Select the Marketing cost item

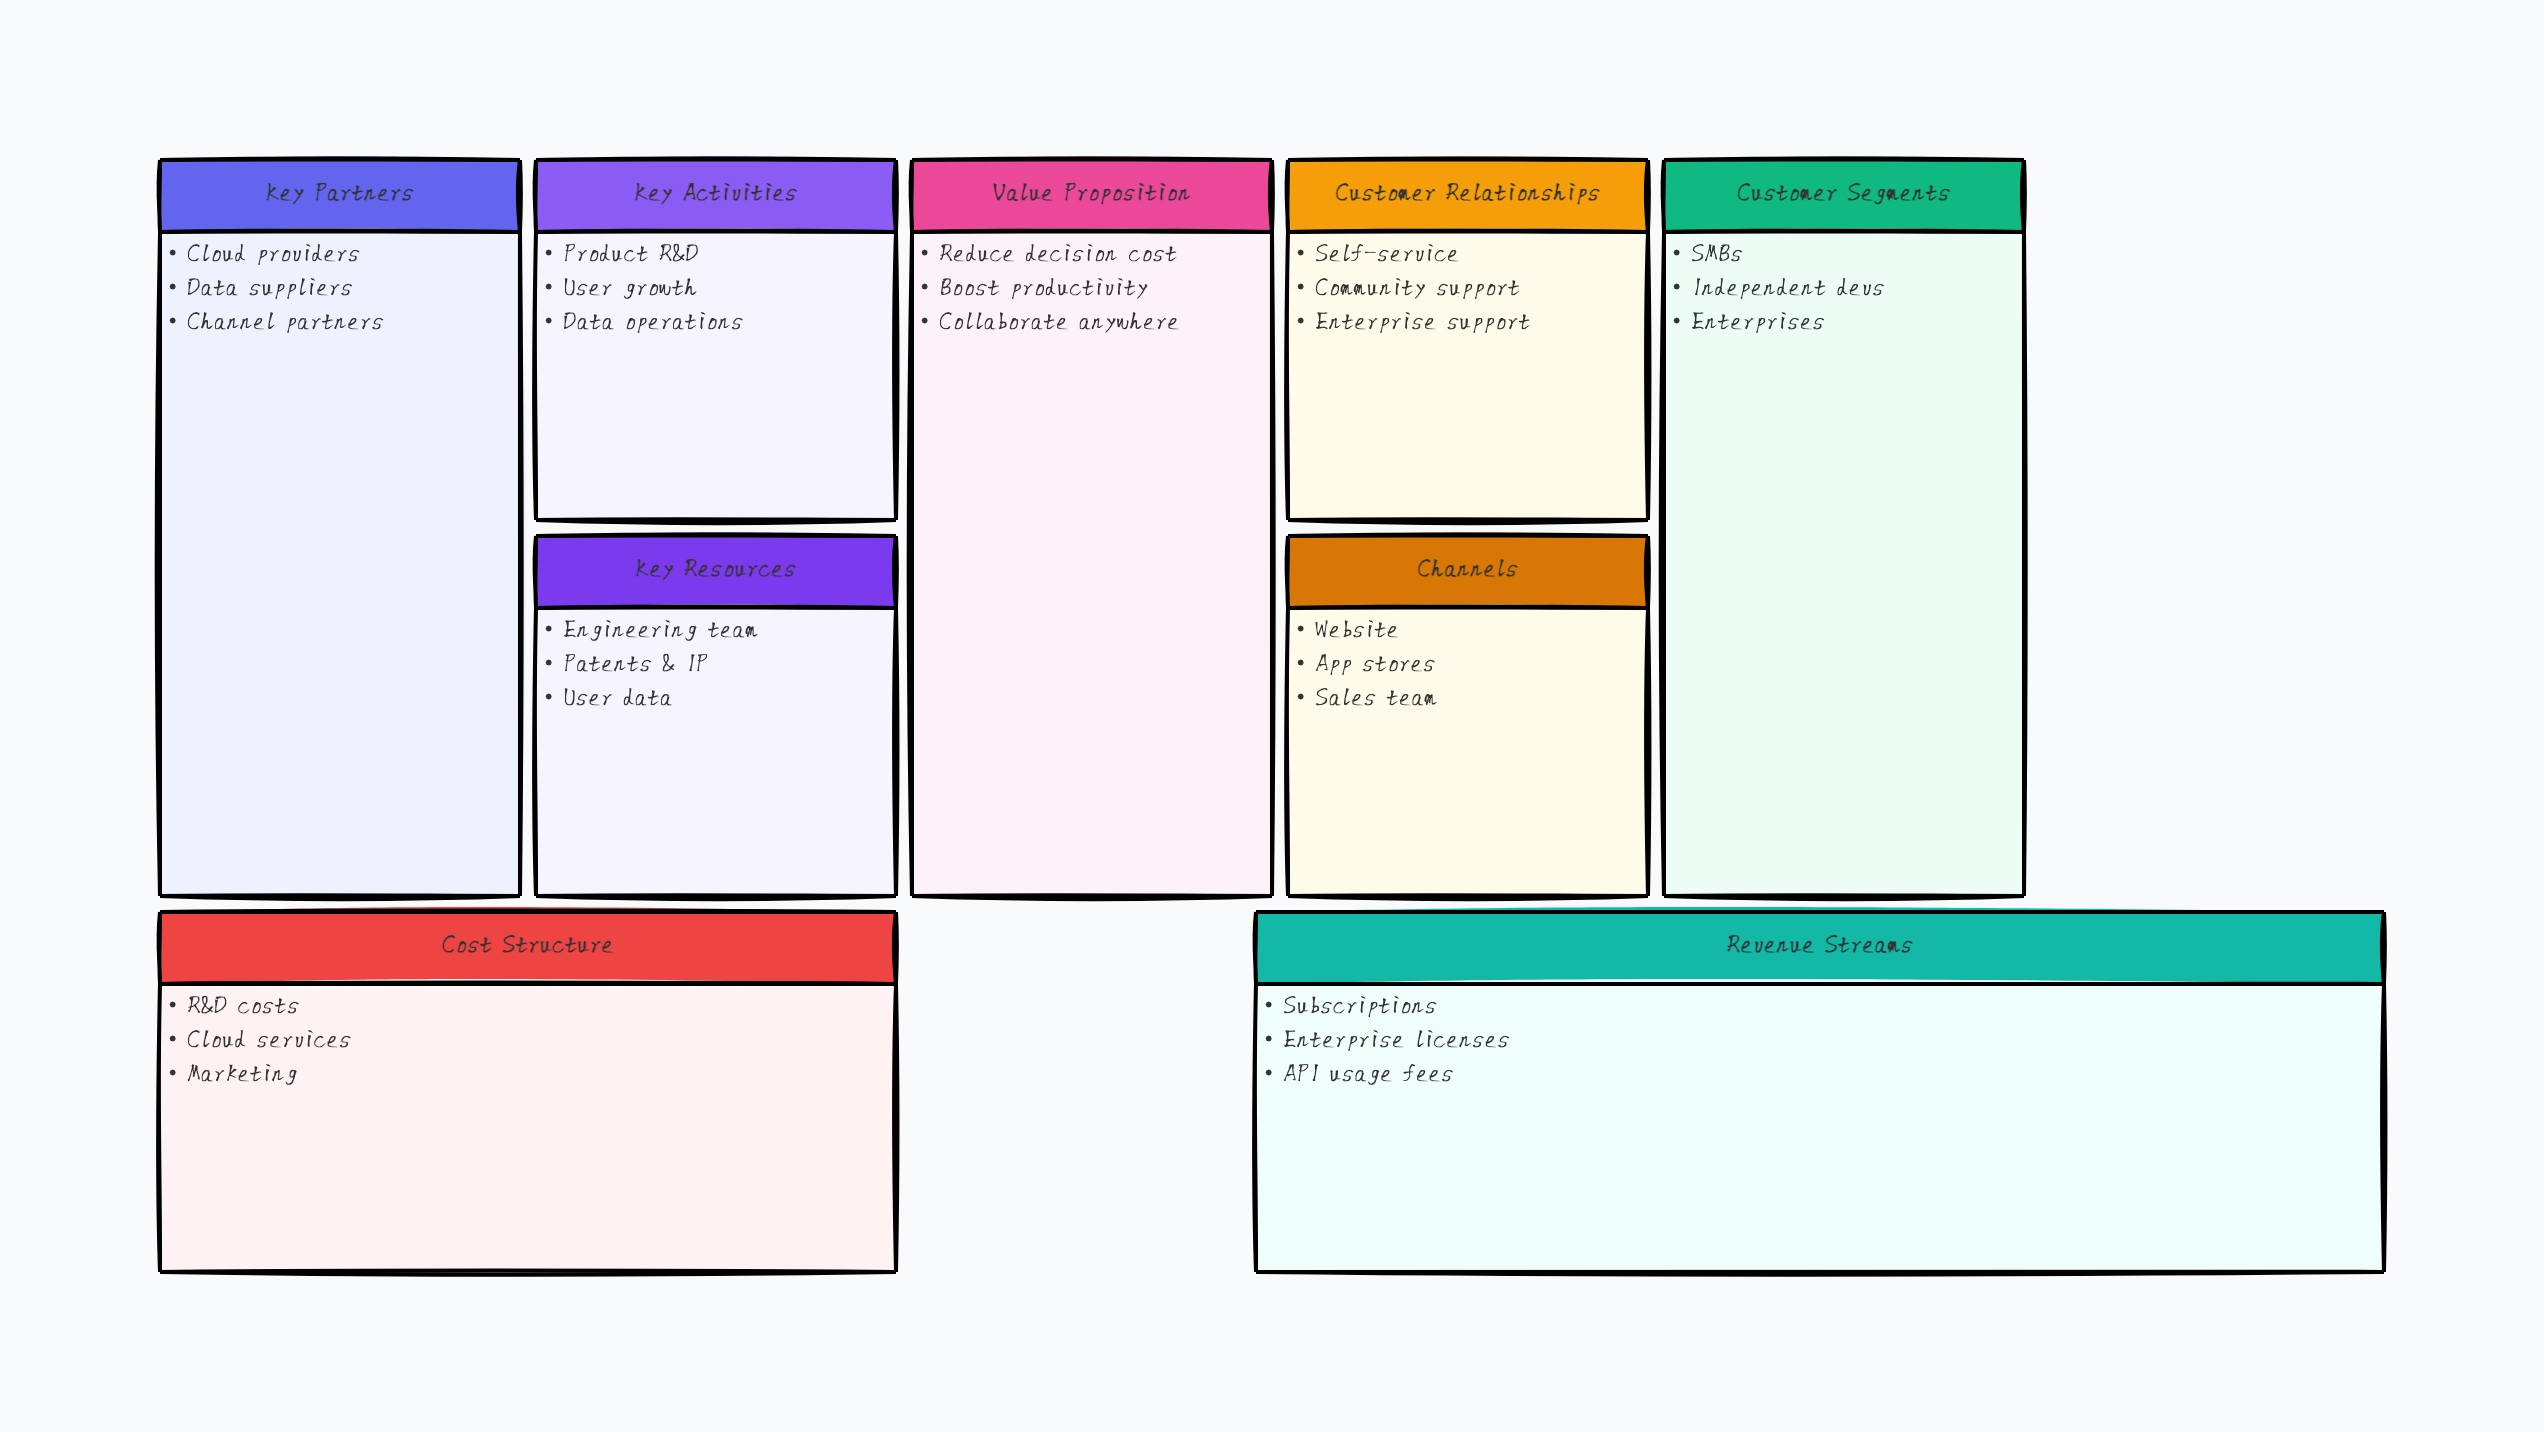pos(241,1074)
